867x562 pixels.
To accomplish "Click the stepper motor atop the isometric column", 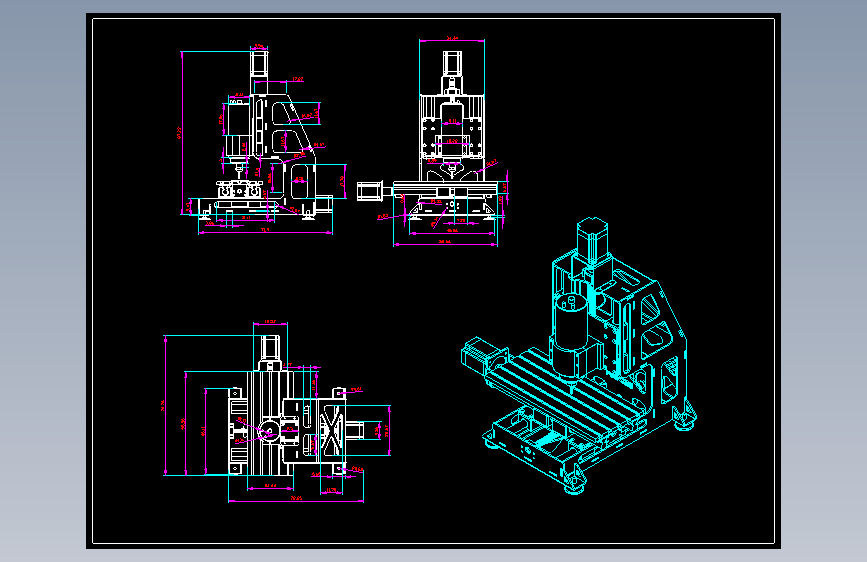I will point(592,239).
